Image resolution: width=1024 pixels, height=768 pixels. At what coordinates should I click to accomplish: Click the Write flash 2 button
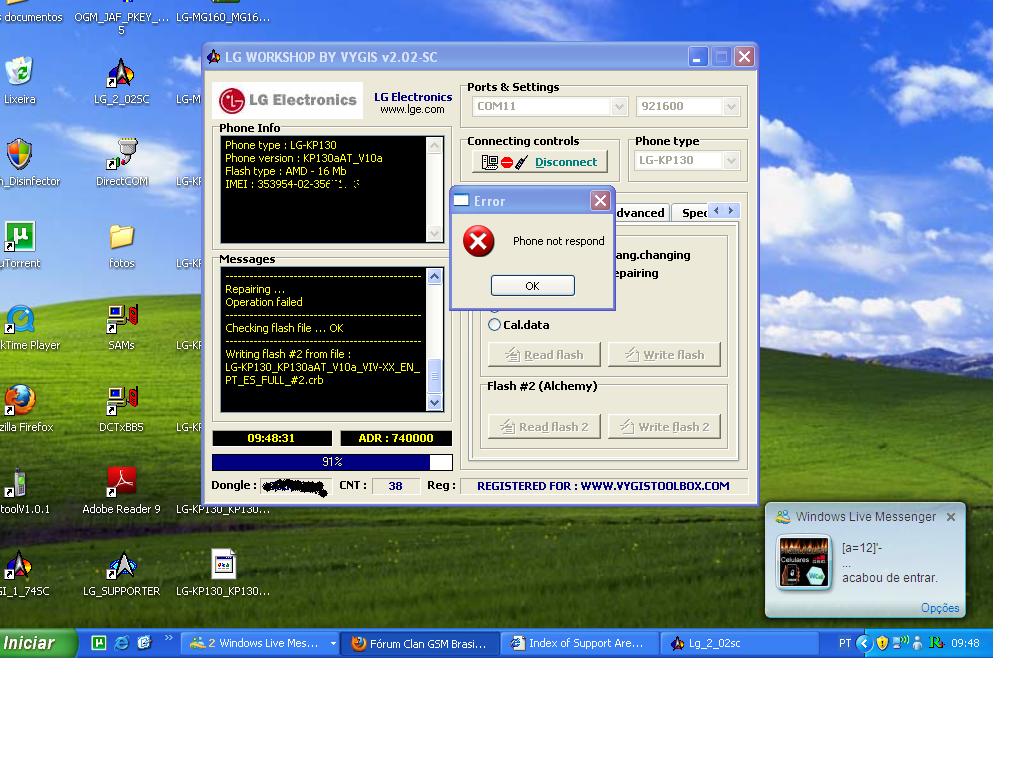(664, 426)
